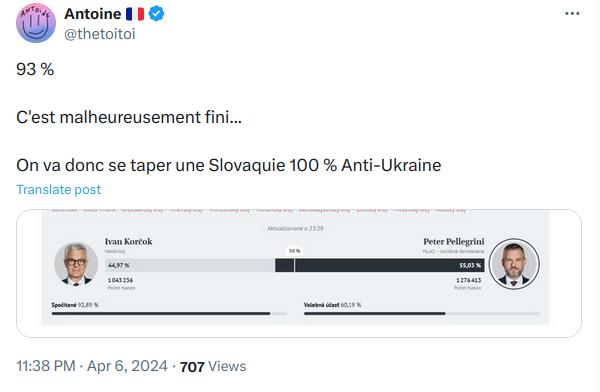Click Antoine's smiley profile avatar
Image resolution: width=600 pixels, height=392 pixels.
pos(36,23)
